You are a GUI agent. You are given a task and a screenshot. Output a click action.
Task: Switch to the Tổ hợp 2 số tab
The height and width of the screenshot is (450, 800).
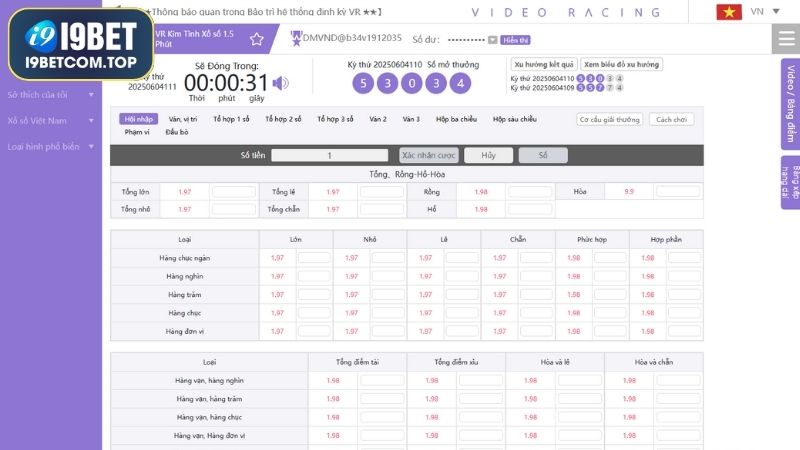[283, 119]
